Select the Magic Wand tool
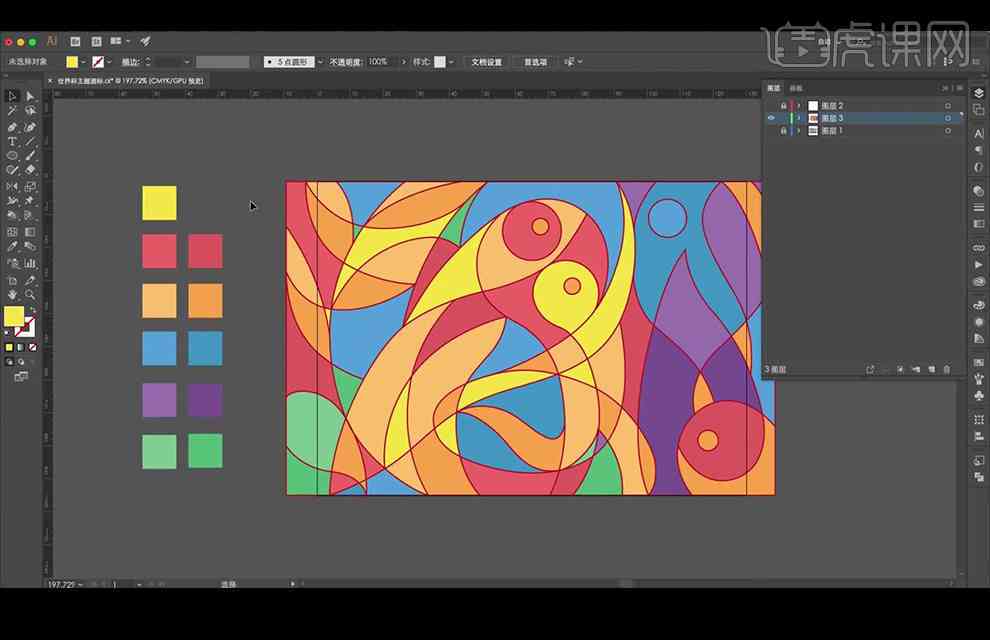 click(x=12, y=110)
